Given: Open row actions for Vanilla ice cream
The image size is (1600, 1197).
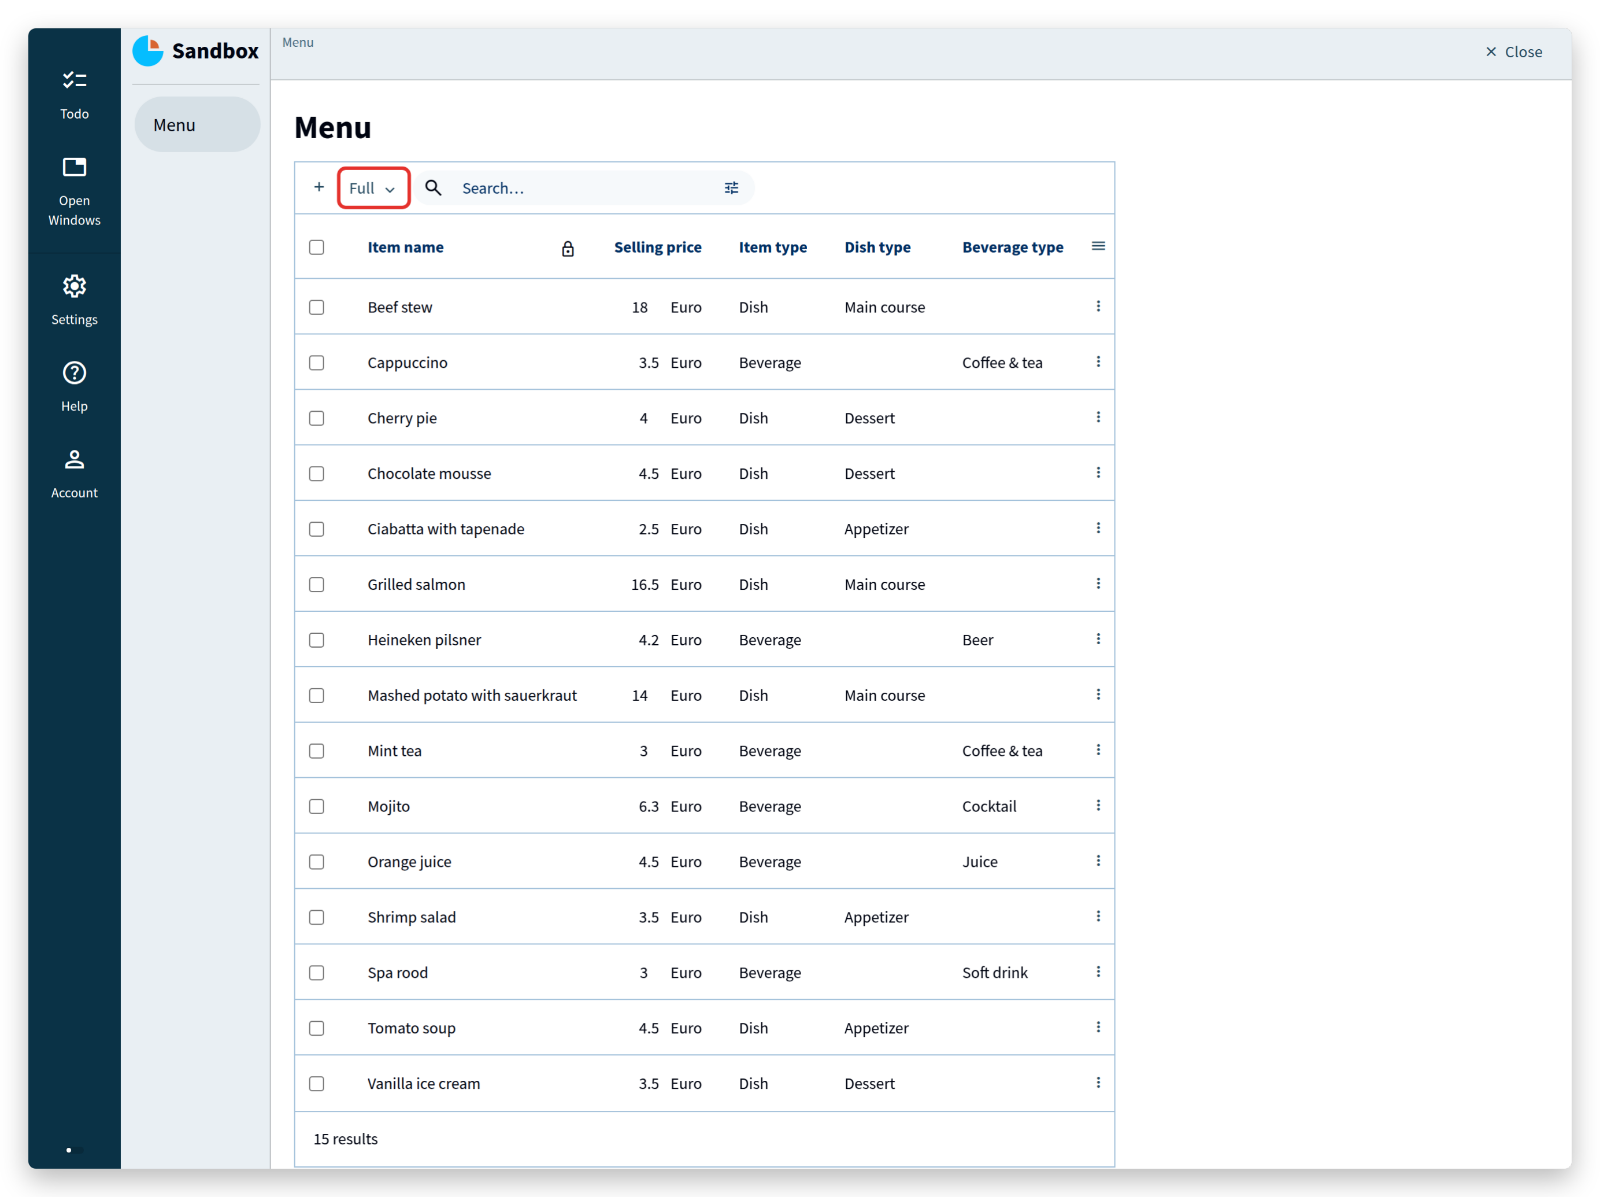Looking at the screenshot, I should [x=1098, y=1083].
